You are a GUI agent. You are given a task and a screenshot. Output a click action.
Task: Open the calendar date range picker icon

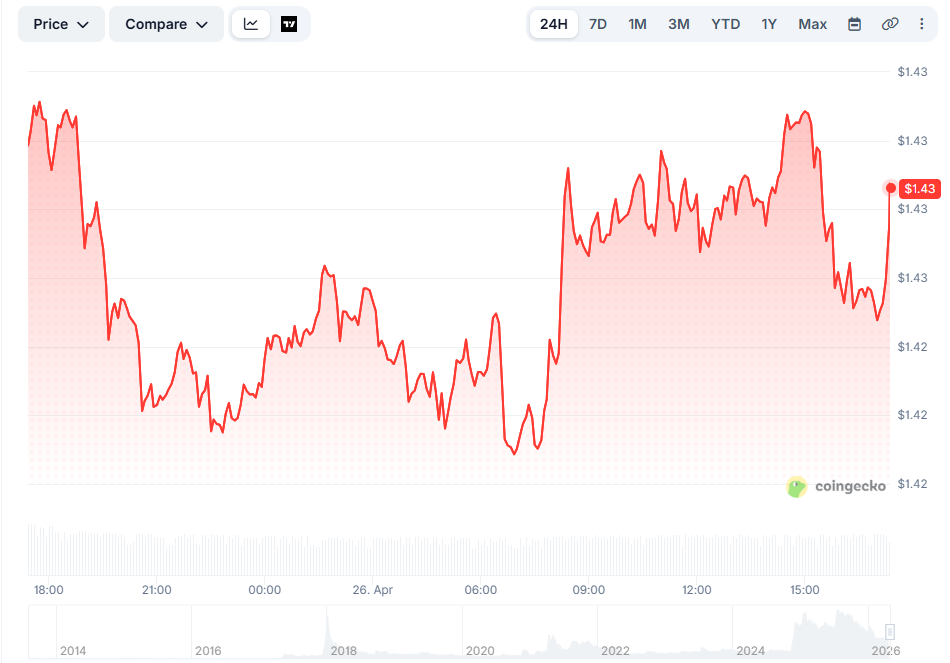tap(855, 23)
